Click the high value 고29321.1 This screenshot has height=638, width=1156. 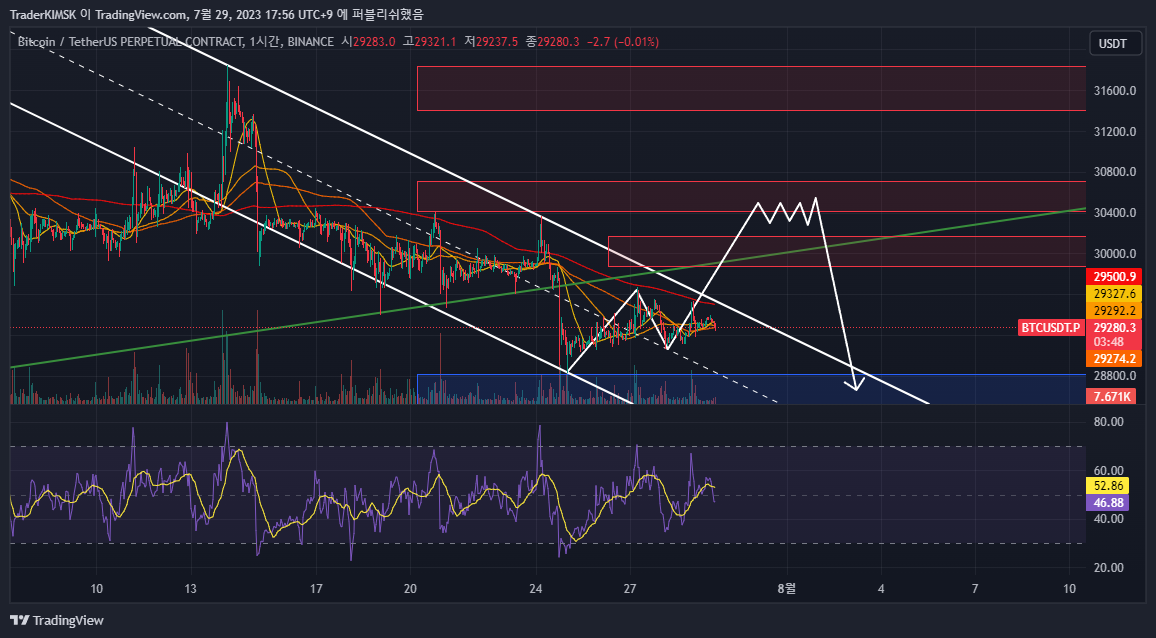(x=429, y=42)
